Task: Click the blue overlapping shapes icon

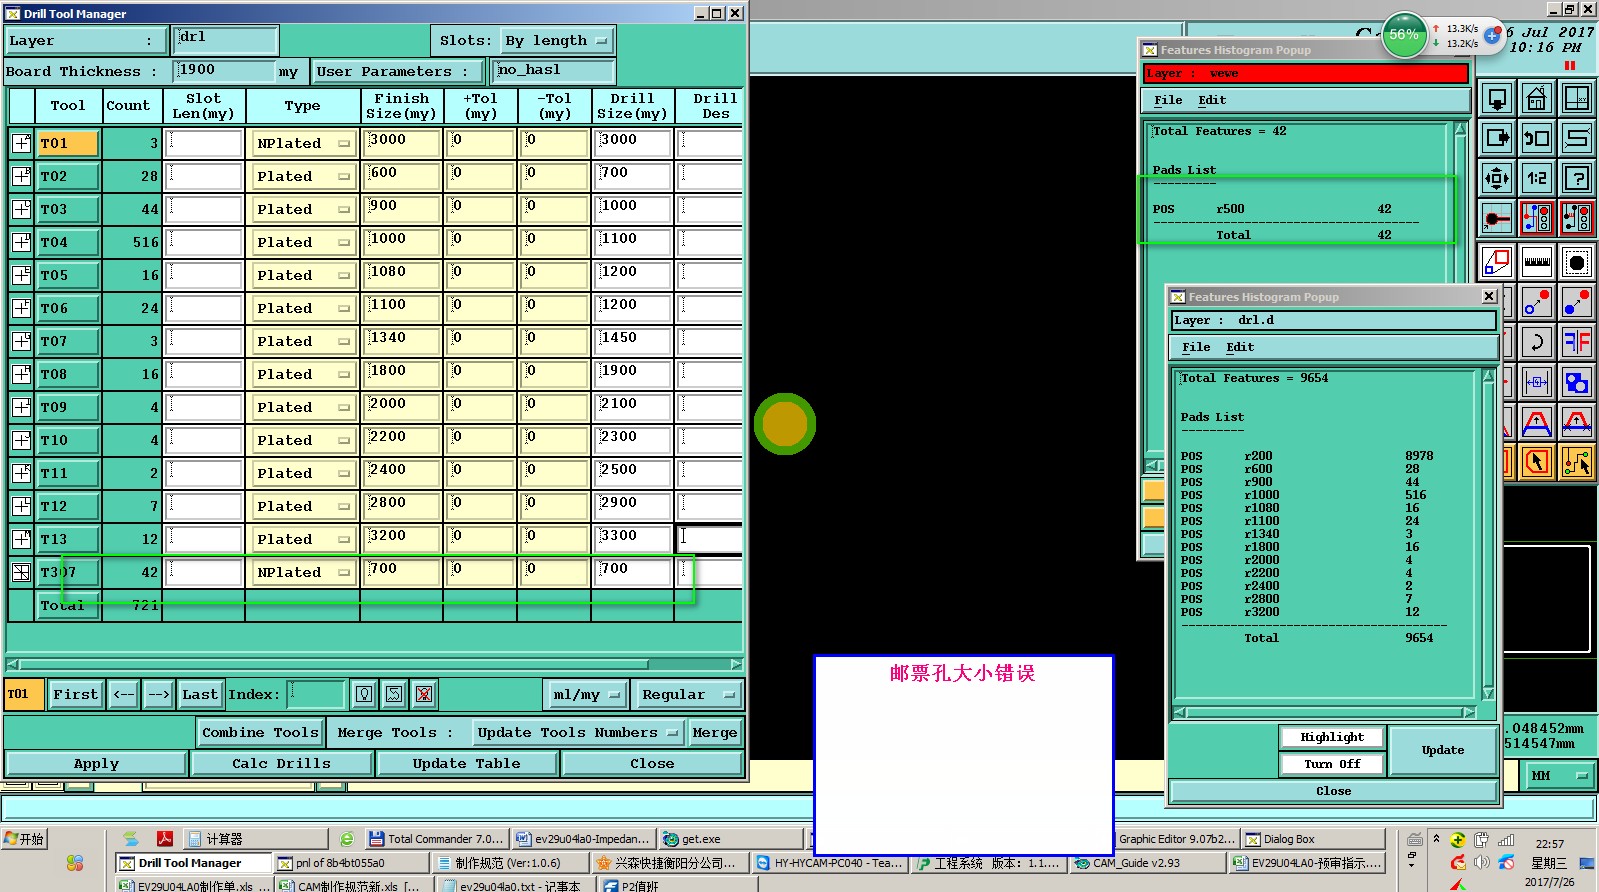Action: (x=1576, y=382)
